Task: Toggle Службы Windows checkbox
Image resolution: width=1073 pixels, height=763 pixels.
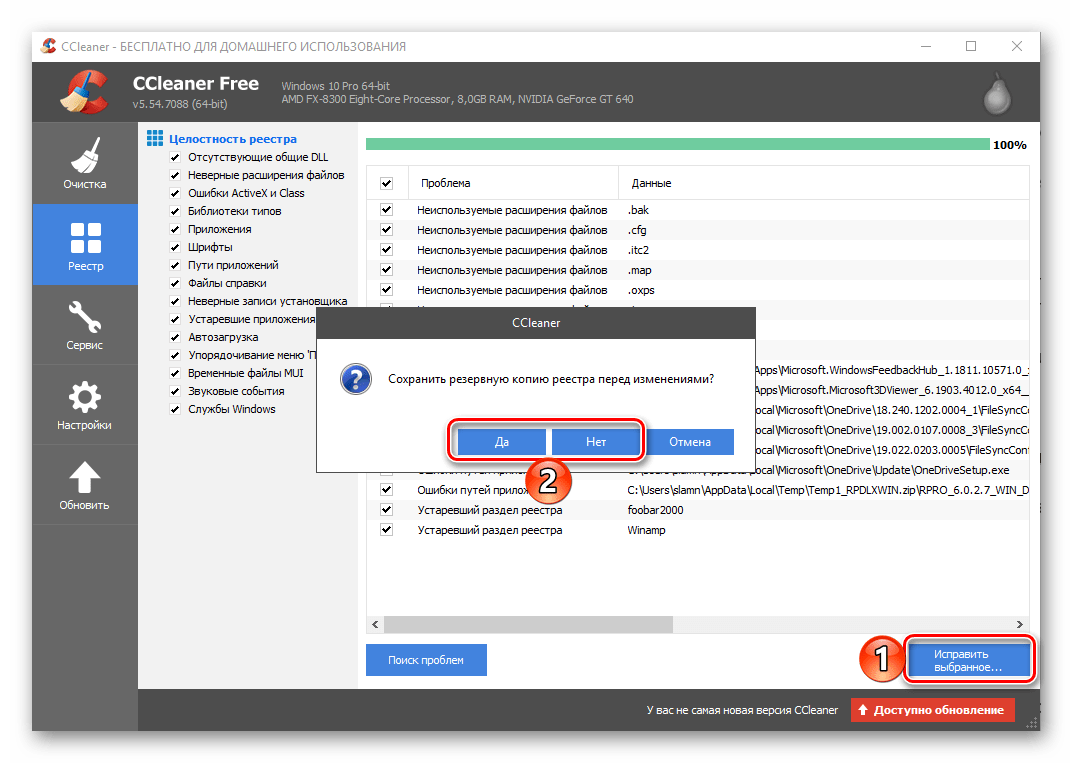Action: (x=175, y=409)
